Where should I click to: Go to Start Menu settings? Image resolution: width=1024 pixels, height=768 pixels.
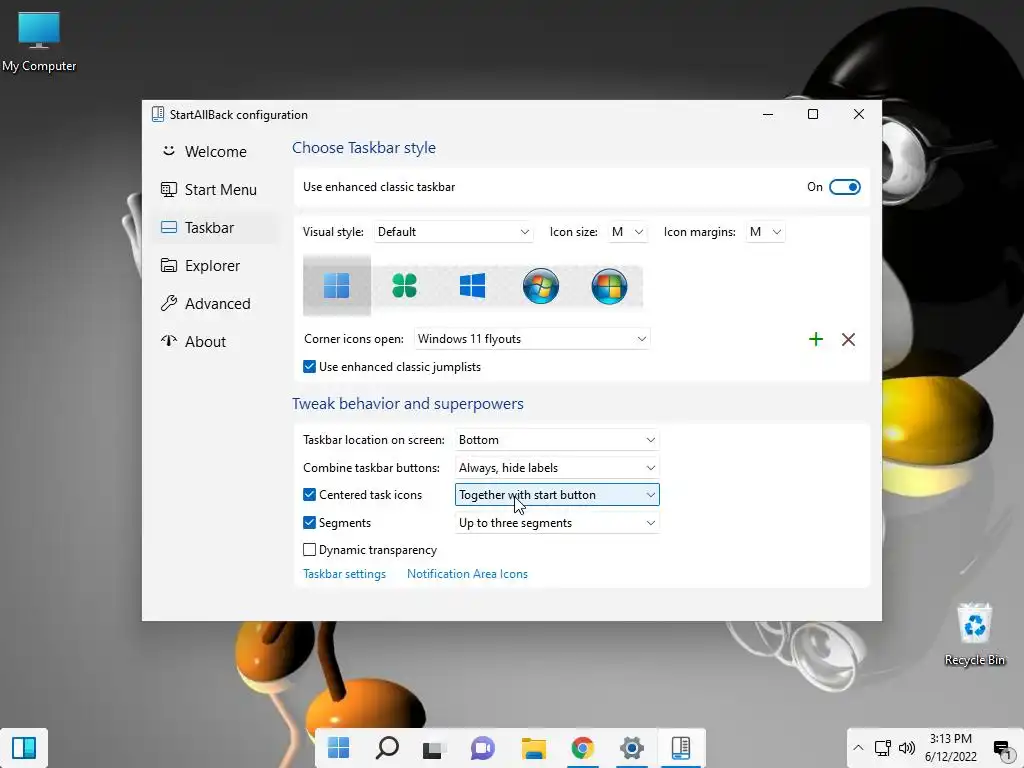point(215,189)
